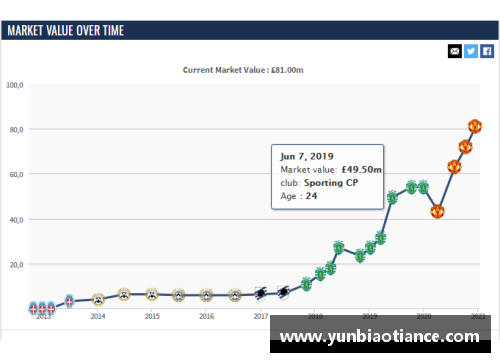Click the leftmost Novara crest marker
Screen dimensions: 500x362
tap(33, 308)
